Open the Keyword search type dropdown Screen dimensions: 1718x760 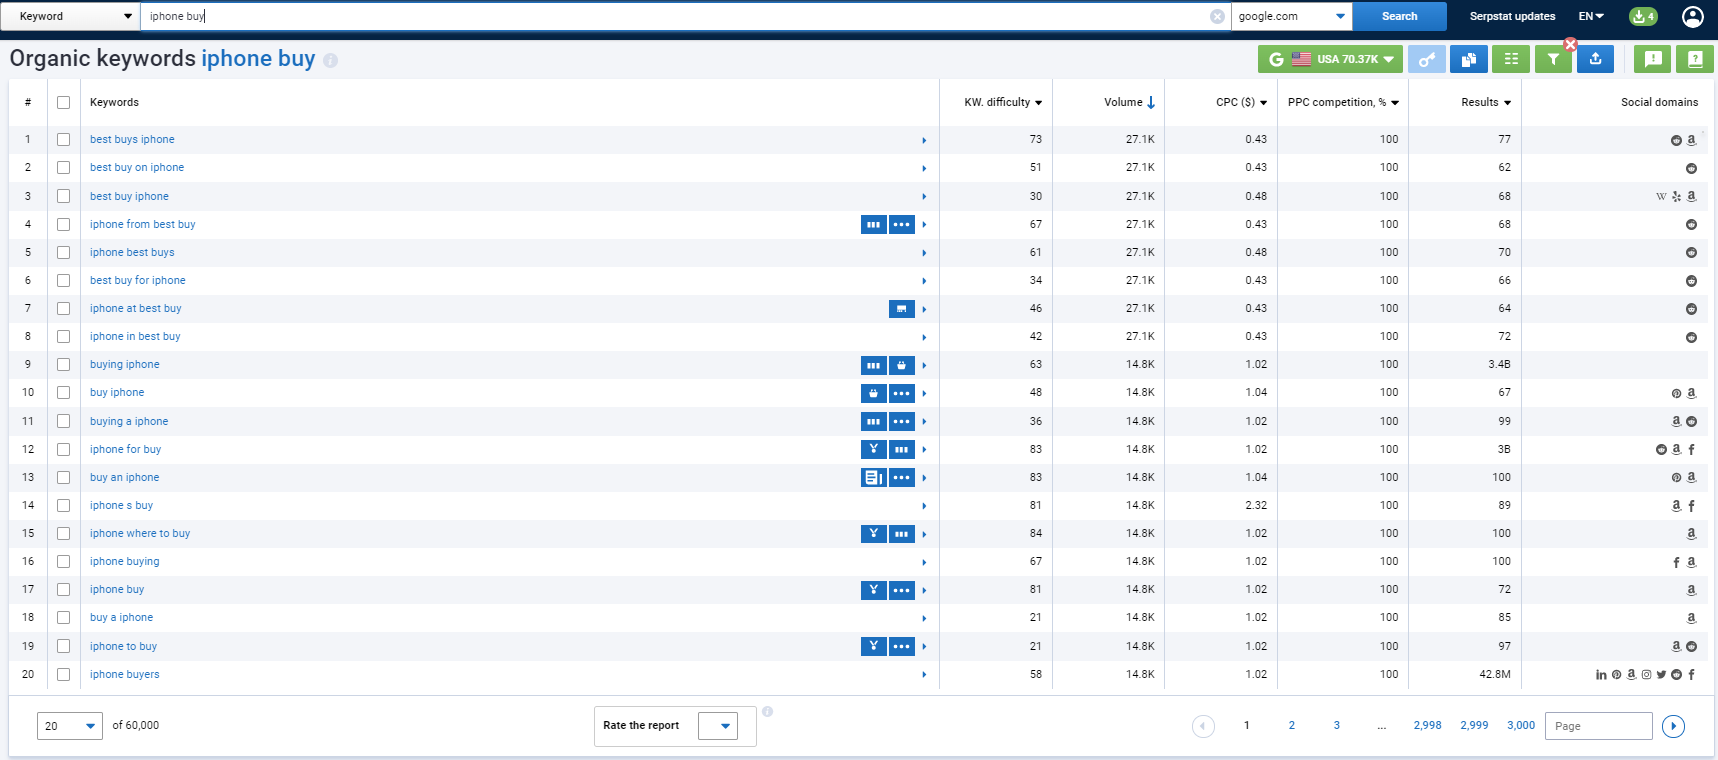click(x=70, y=16)
